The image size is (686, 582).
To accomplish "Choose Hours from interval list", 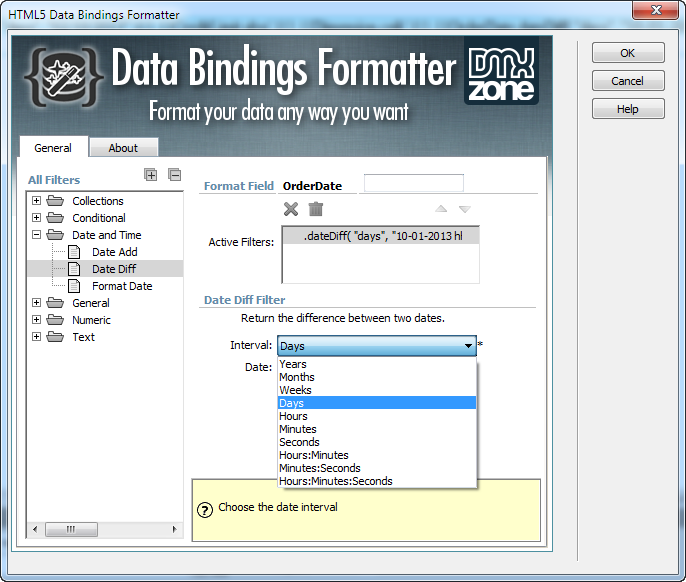I will 377,416.
